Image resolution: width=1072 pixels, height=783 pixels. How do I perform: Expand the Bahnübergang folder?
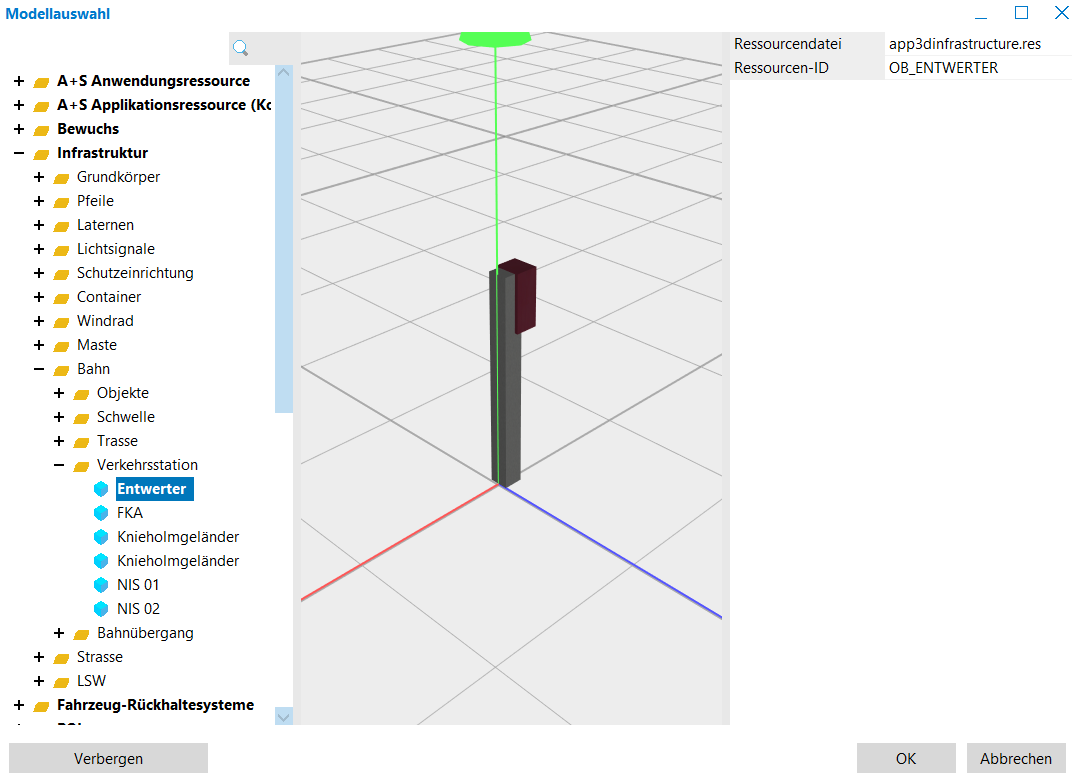point(59,633)
